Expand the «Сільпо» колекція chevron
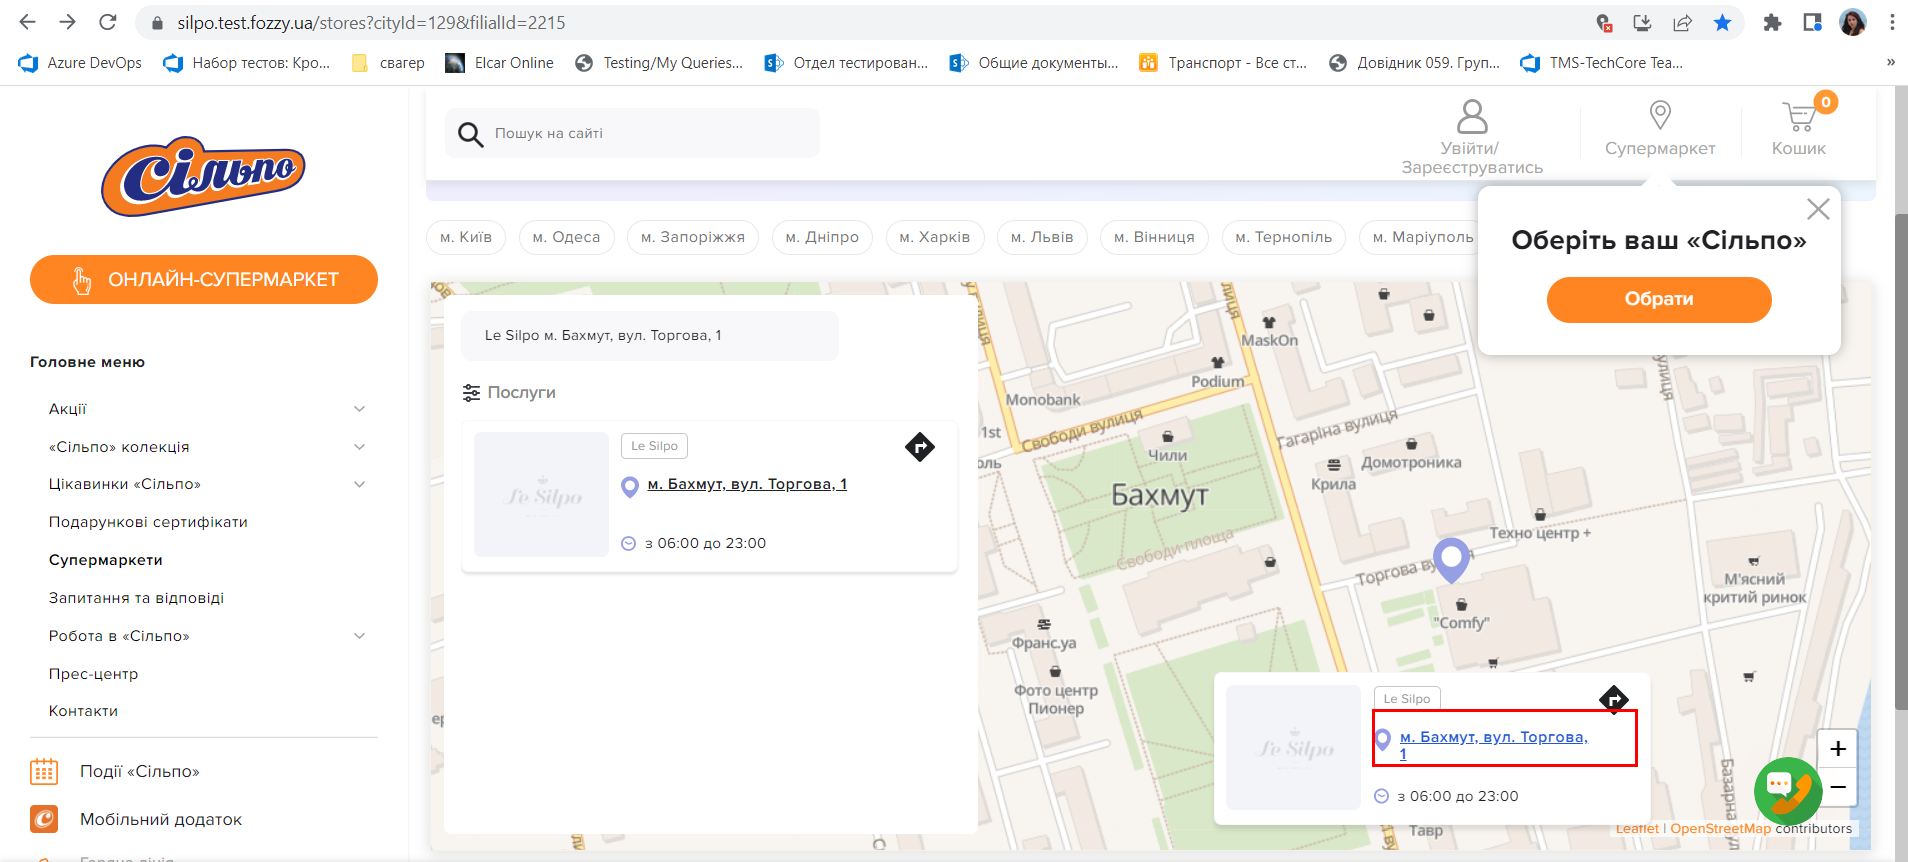 point(360,447)
